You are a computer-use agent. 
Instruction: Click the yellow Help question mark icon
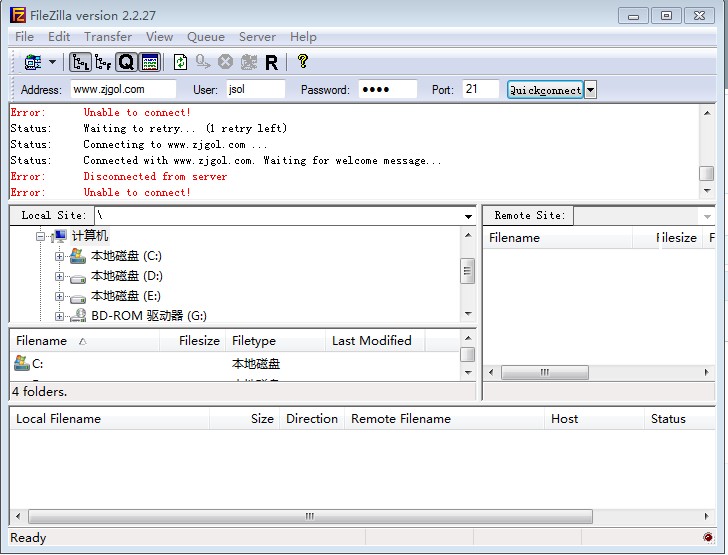click(x=303, y=62)
